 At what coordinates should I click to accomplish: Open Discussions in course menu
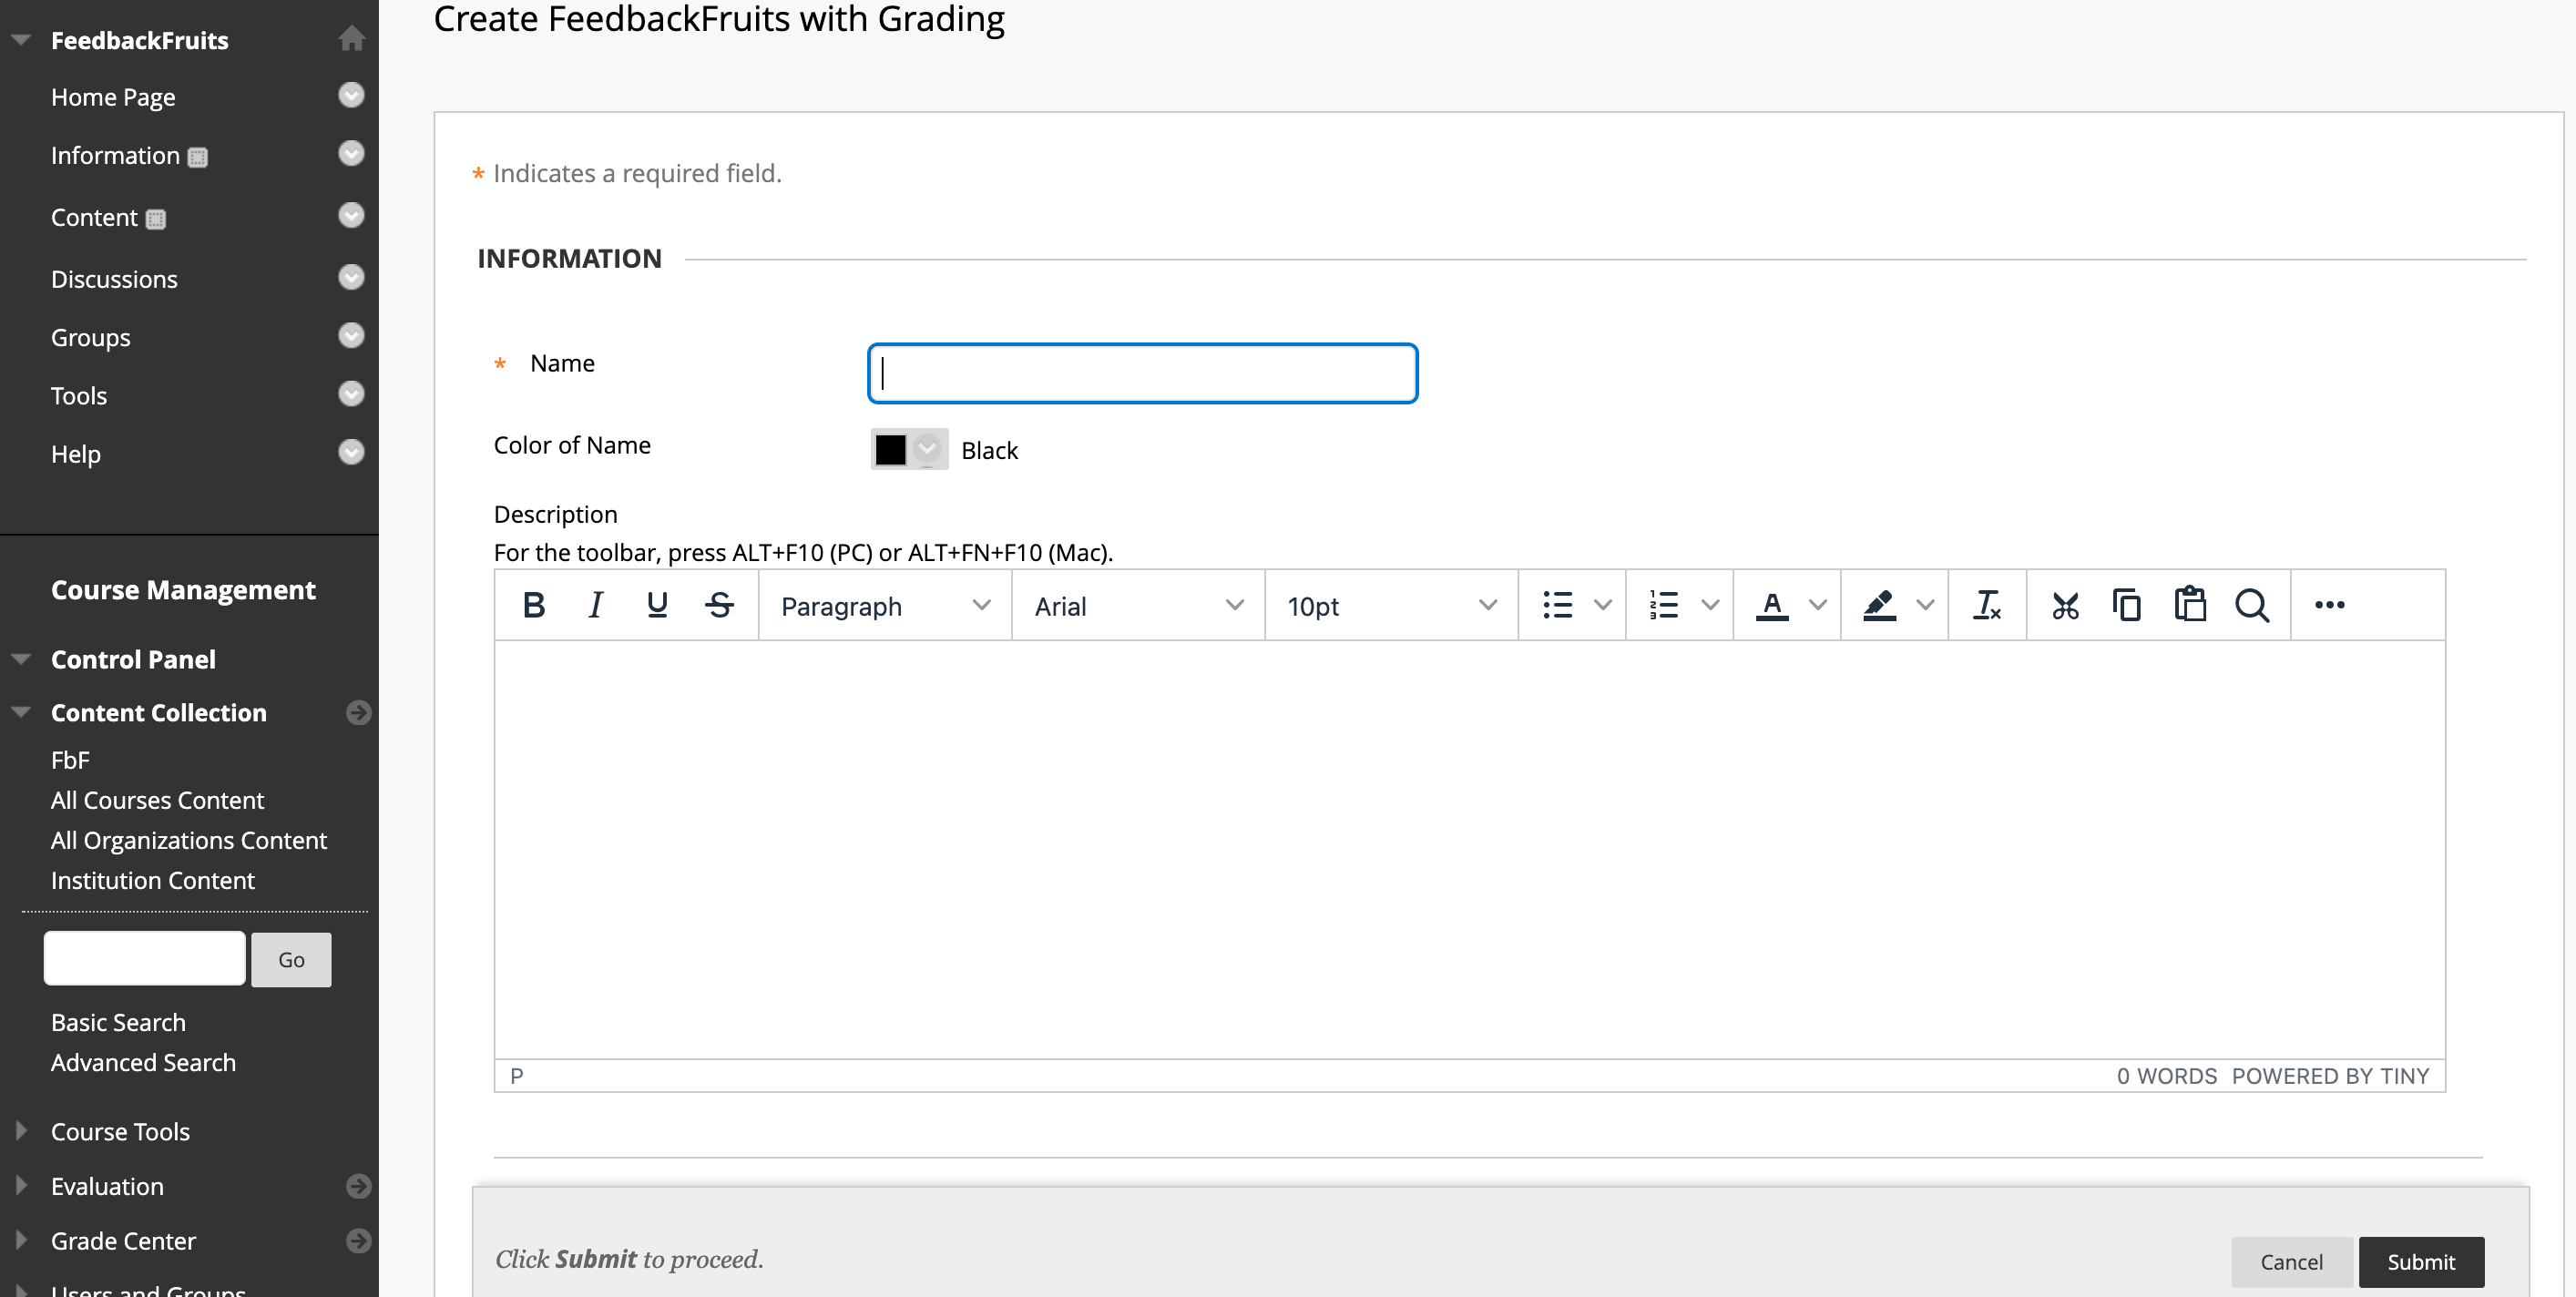(114, 279)
